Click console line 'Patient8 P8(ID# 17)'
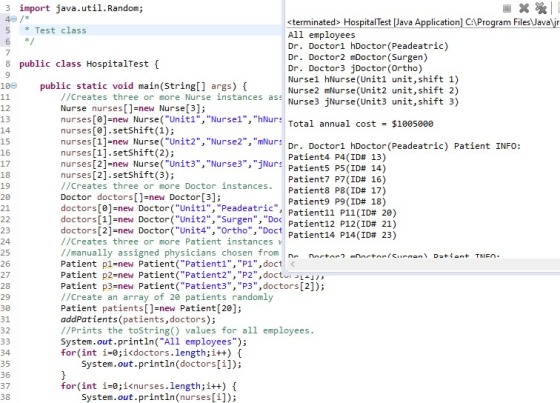This screenshot has width=560, height=403. point(337,190)
